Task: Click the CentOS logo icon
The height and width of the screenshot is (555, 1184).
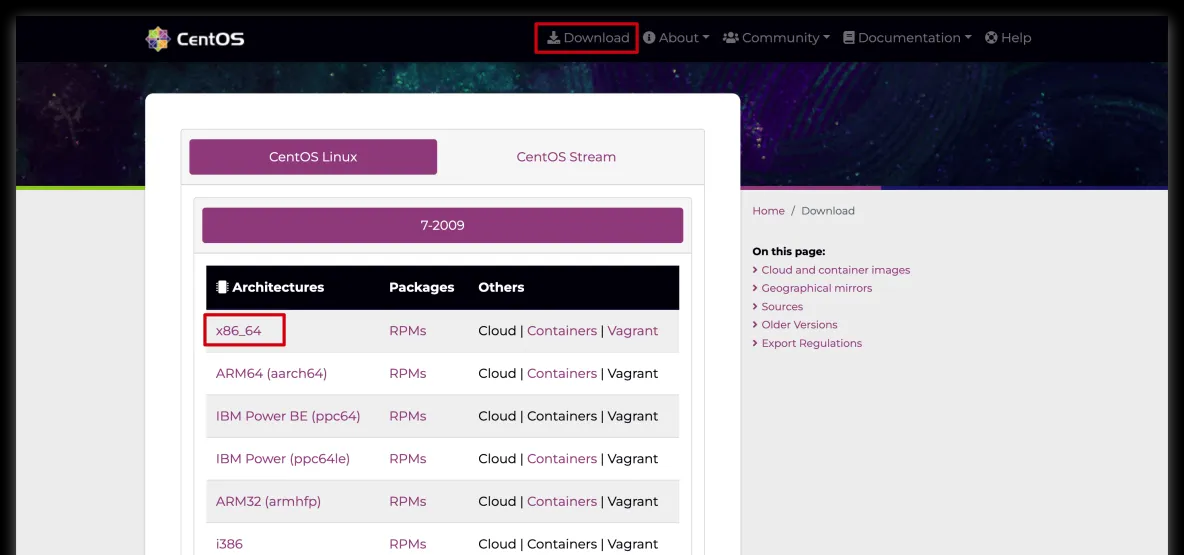Action: [x=158, y=39]
